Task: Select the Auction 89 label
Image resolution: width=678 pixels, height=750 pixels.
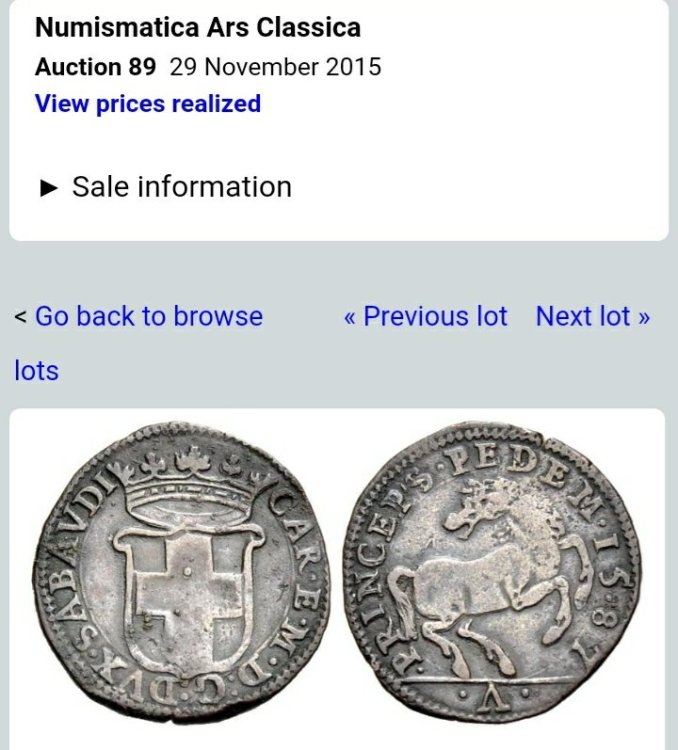Action: point(95,67)
